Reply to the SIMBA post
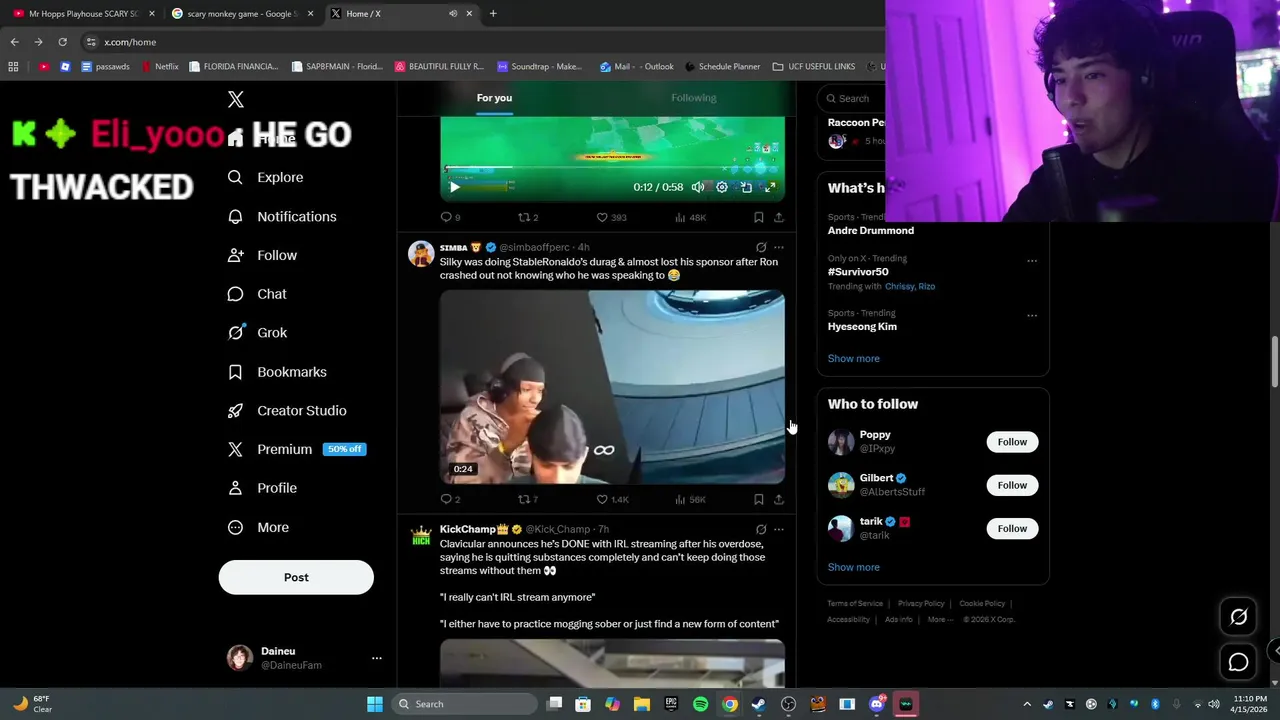This screenshot has width=1280, height=720. pyautogui.click(x=450, y=499)
